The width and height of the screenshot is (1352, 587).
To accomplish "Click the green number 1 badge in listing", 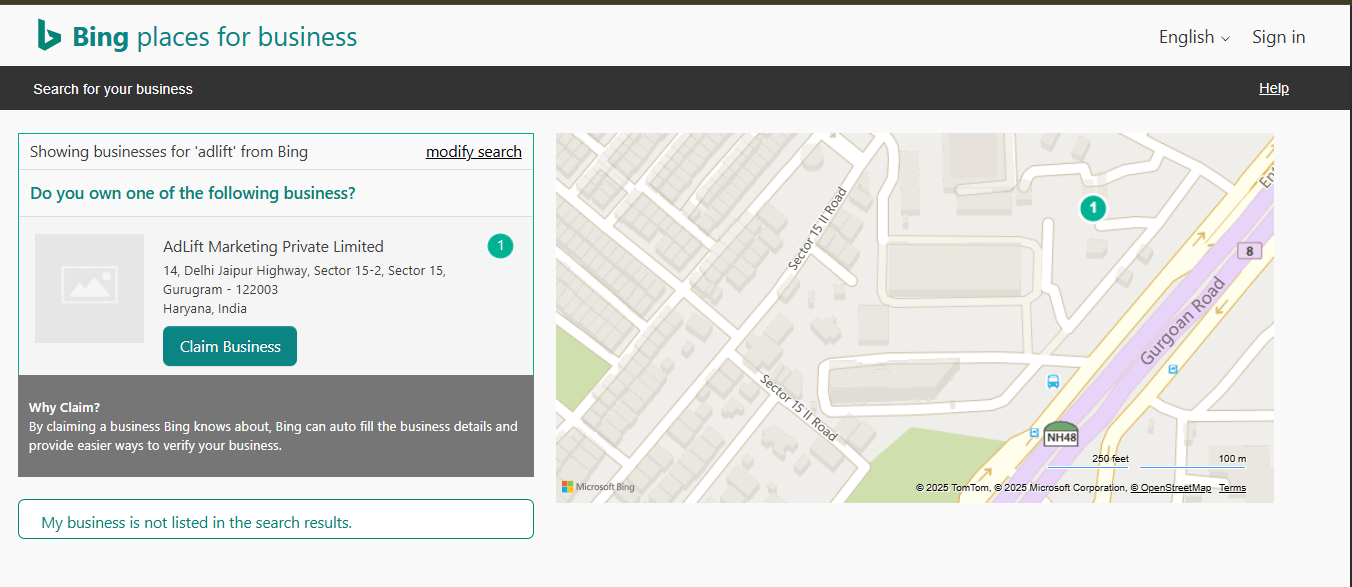I will click(x=500, y=245).
